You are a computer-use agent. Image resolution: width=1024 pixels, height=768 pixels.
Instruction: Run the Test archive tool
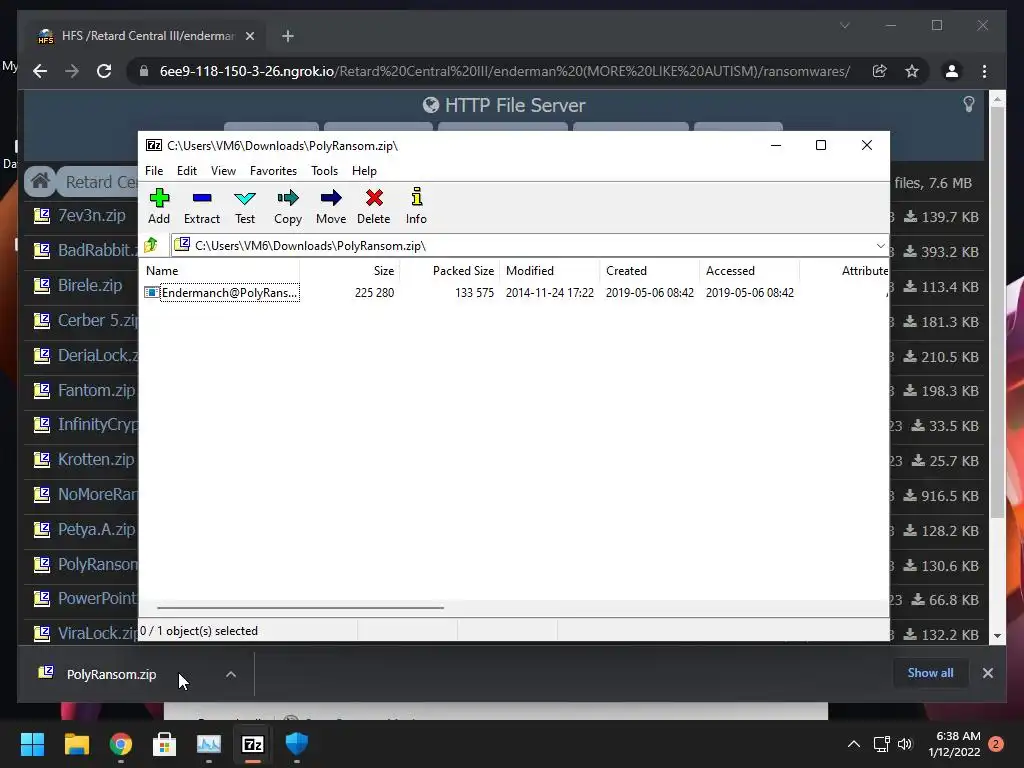[x=245, y=206]
